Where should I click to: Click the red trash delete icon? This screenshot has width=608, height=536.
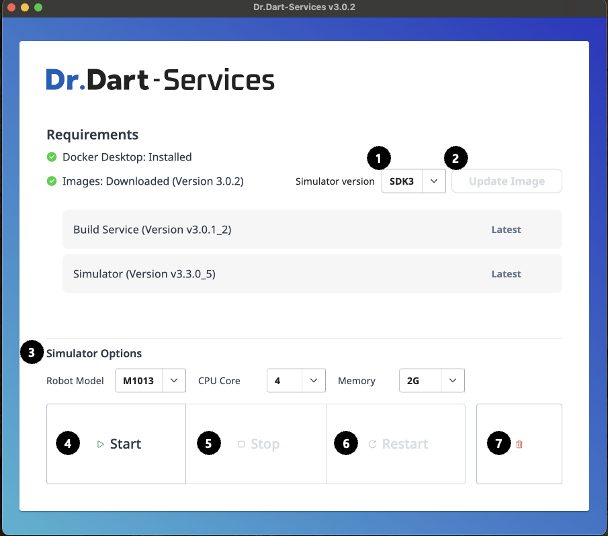click(519, 444)
